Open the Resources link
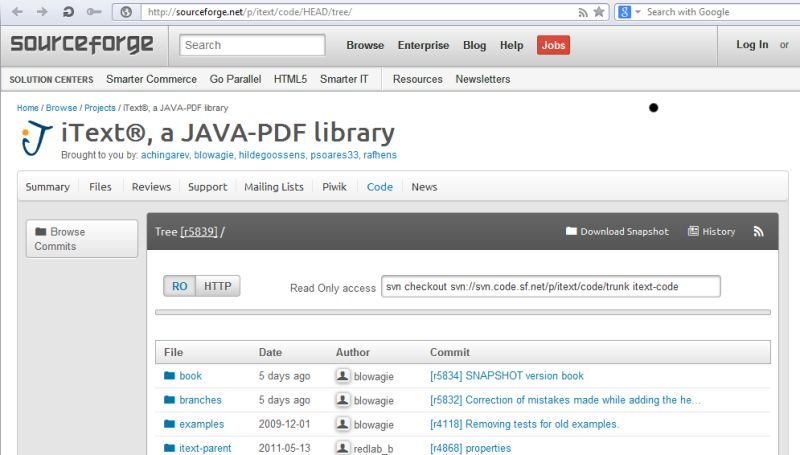Image resolution: width=800 pixels, height=455 pixels. pyautogui.click(x=417, y=79)
